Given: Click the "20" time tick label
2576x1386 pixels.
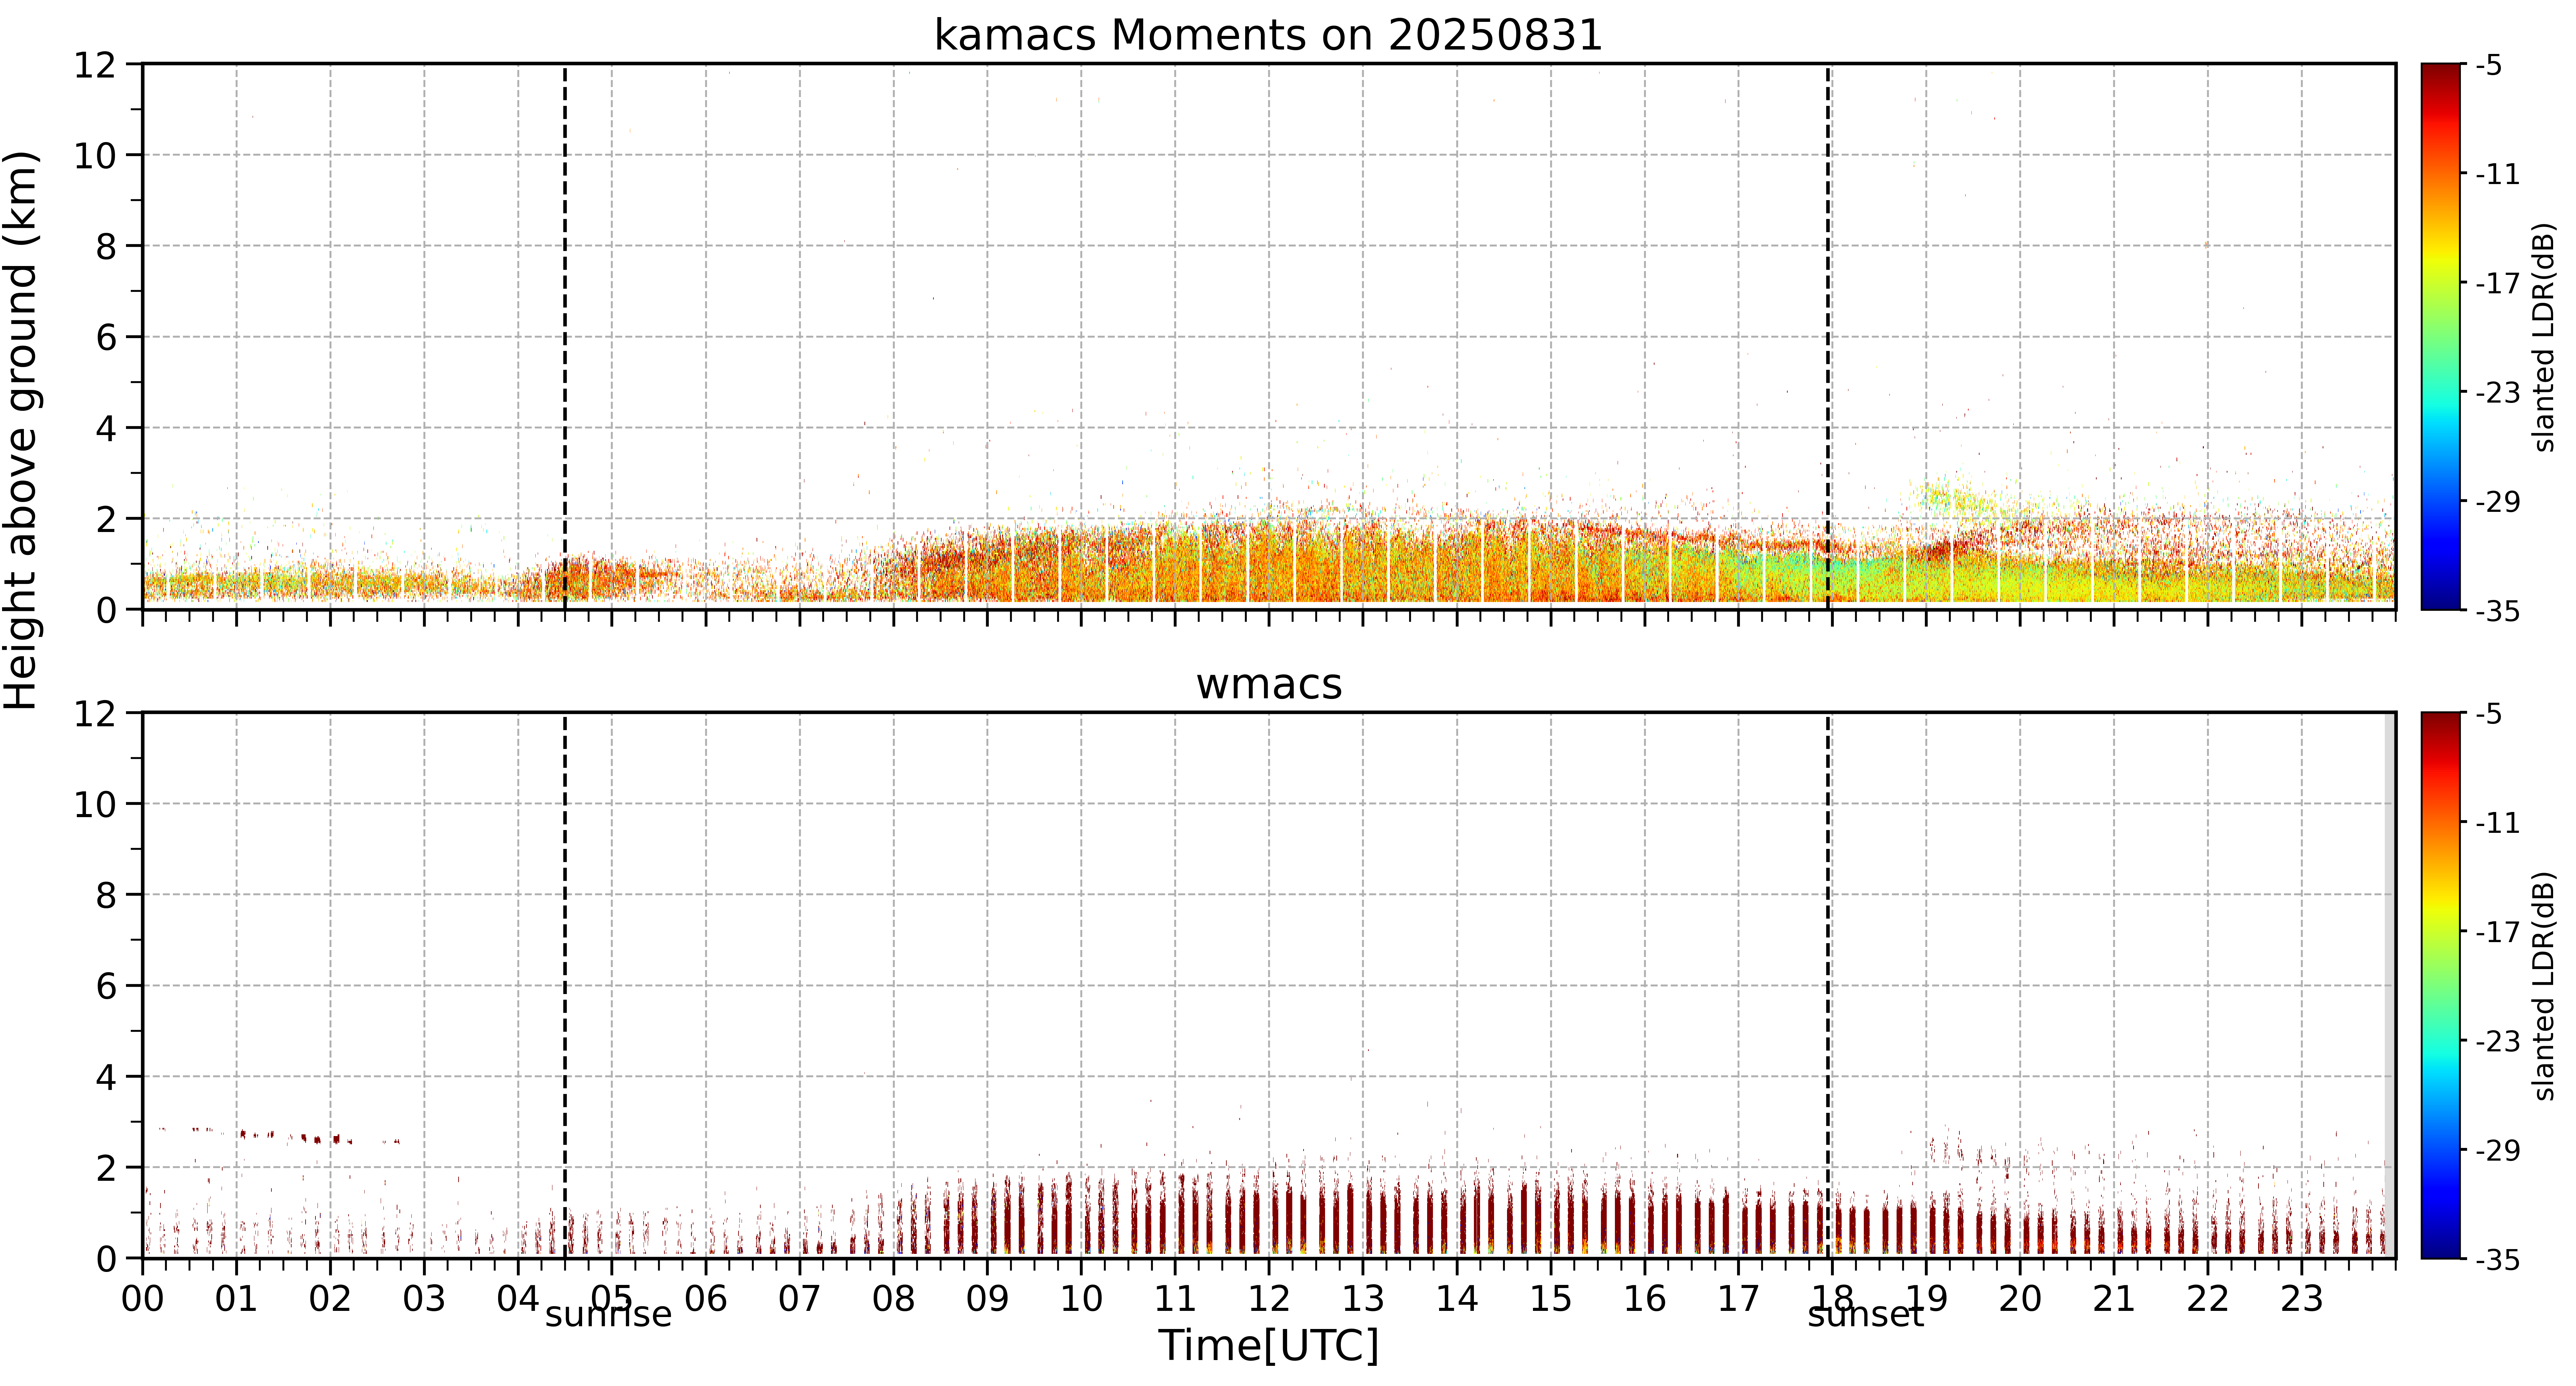Looking at the screenshot, I should (x=2020, y=1299).
